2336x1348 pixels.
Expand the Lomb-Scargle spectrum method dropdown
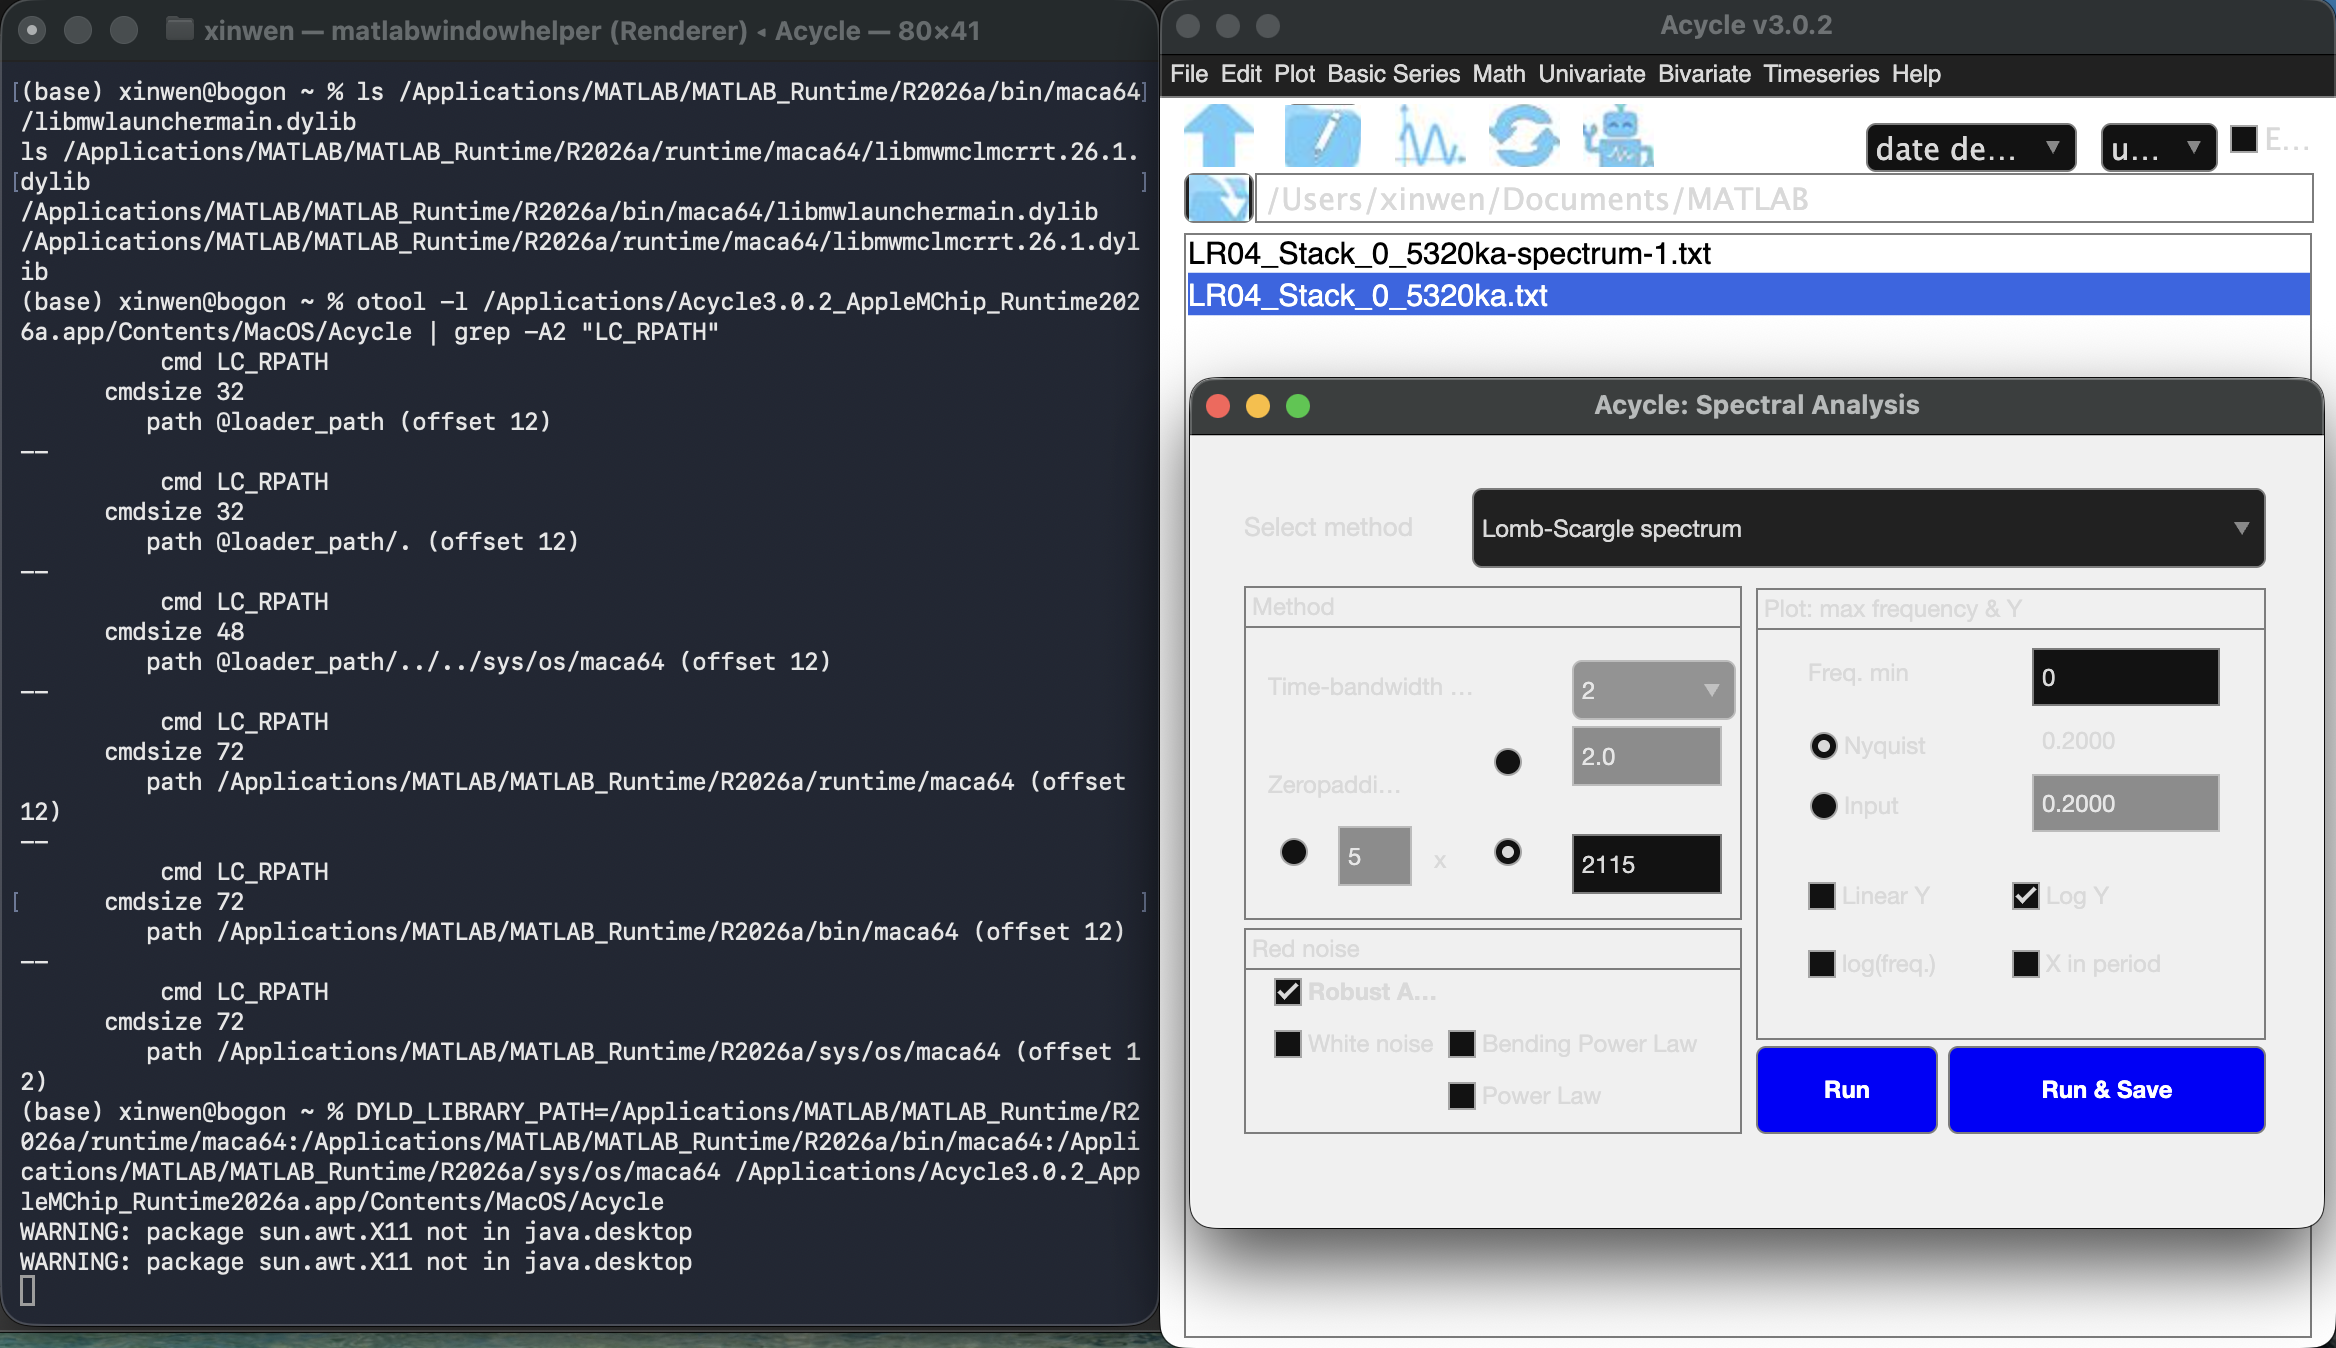[x=1868, y=528]
